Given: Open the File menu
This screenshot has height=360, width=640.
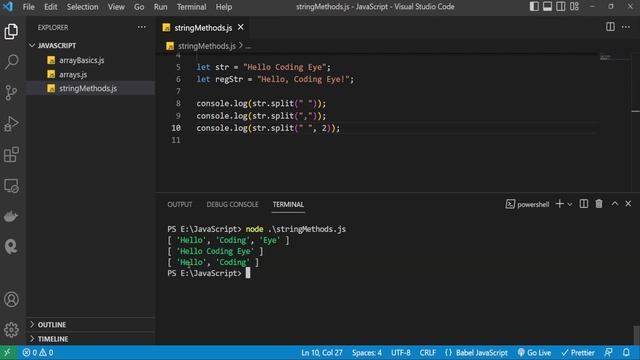Looking at the screenshot, I should coord(29,7).
